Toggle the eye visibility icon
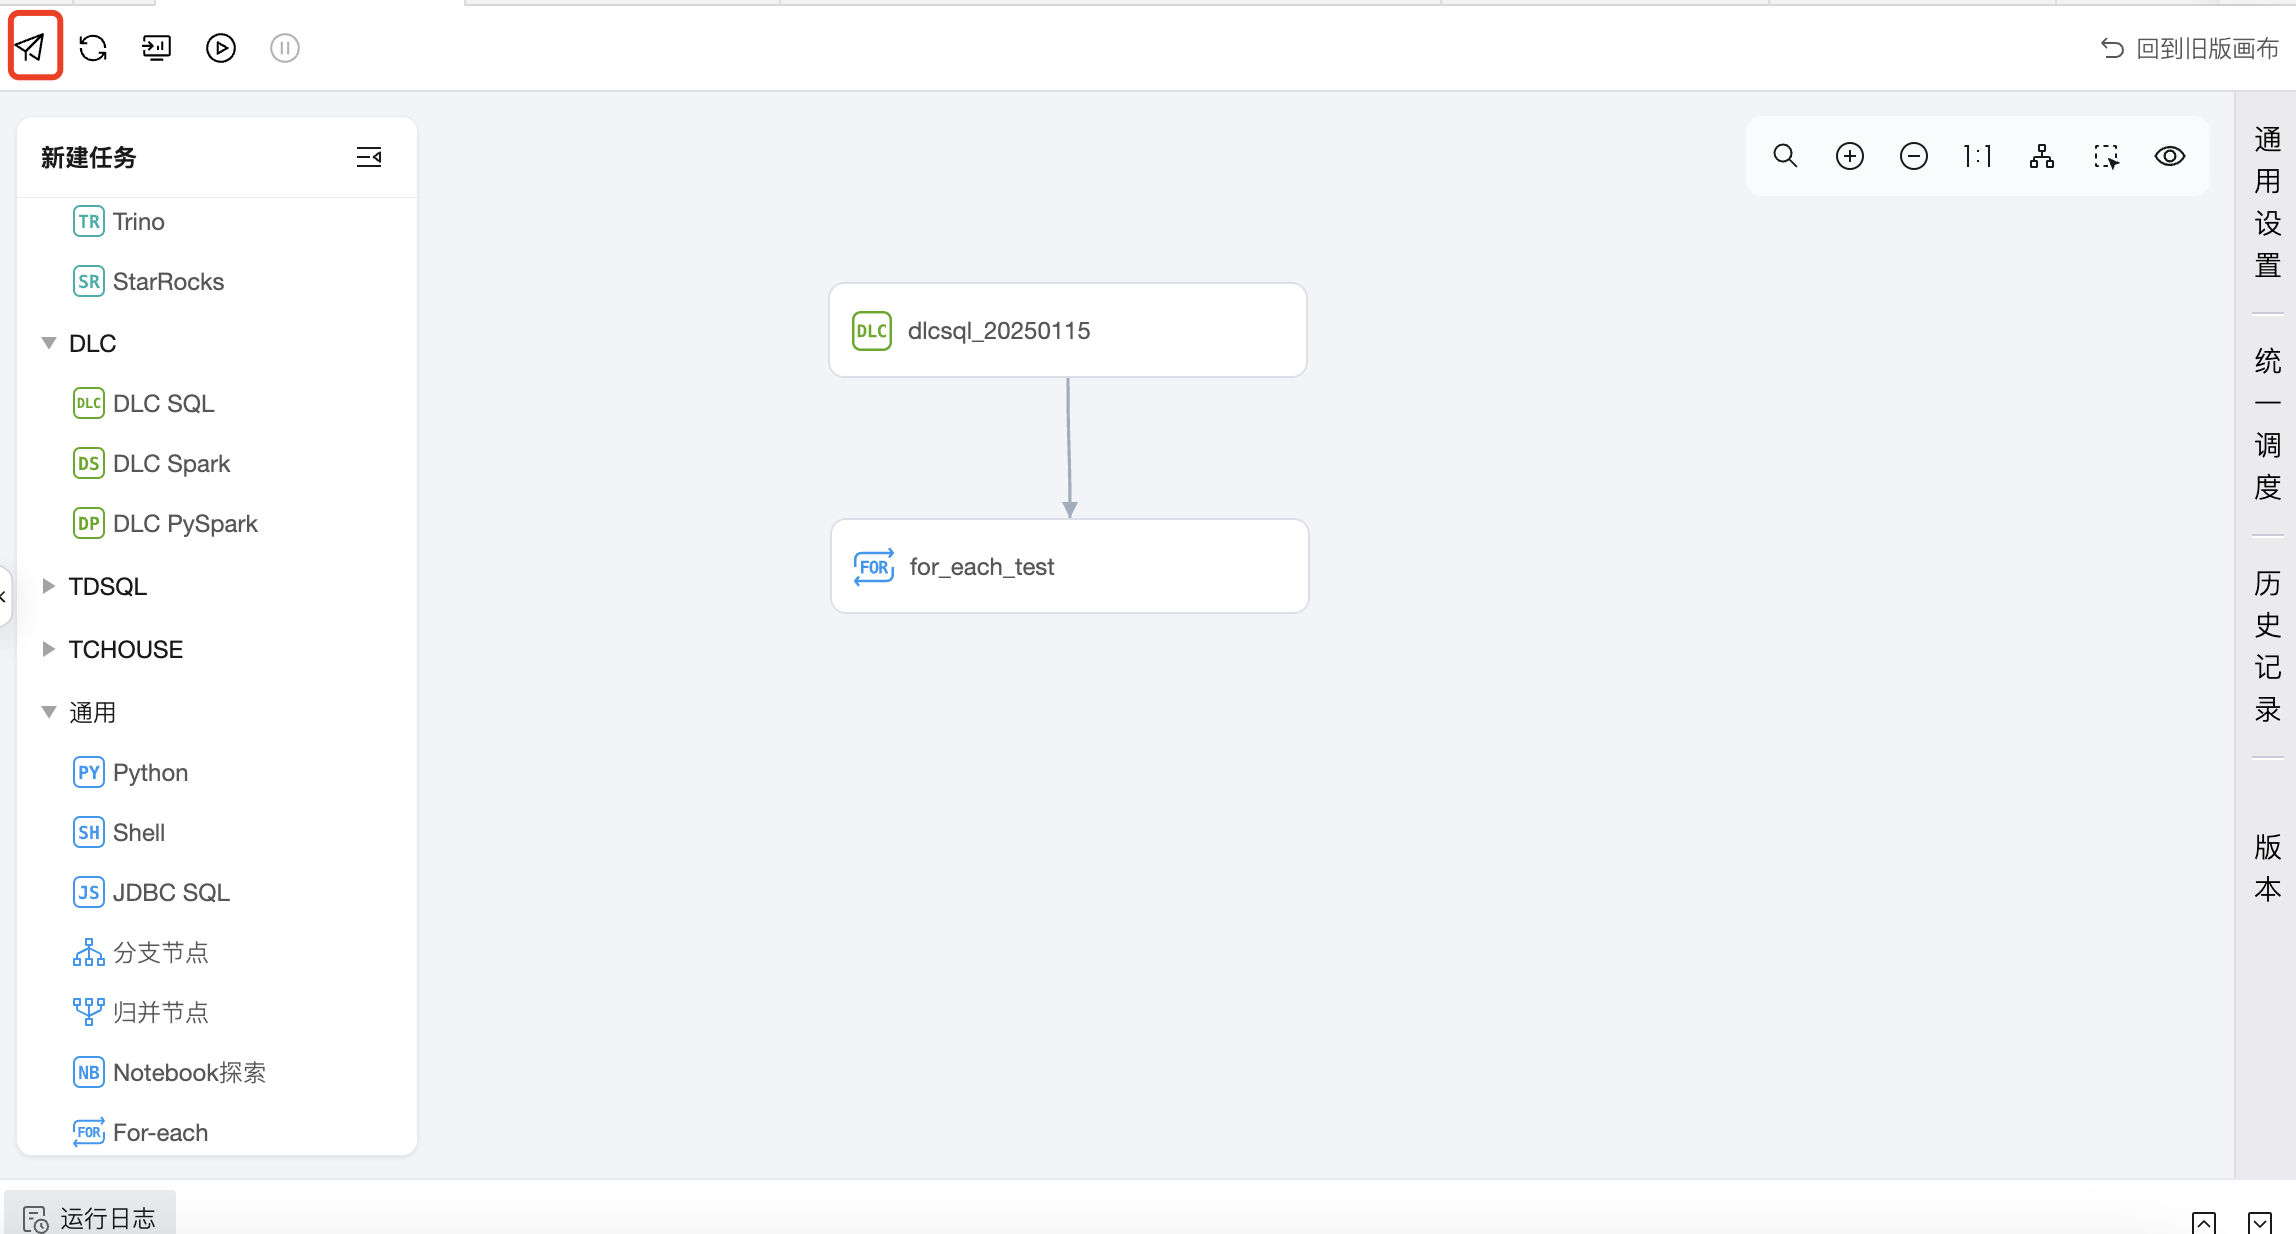The height and width of the screenshot is (1234, 2296). 2170,156
